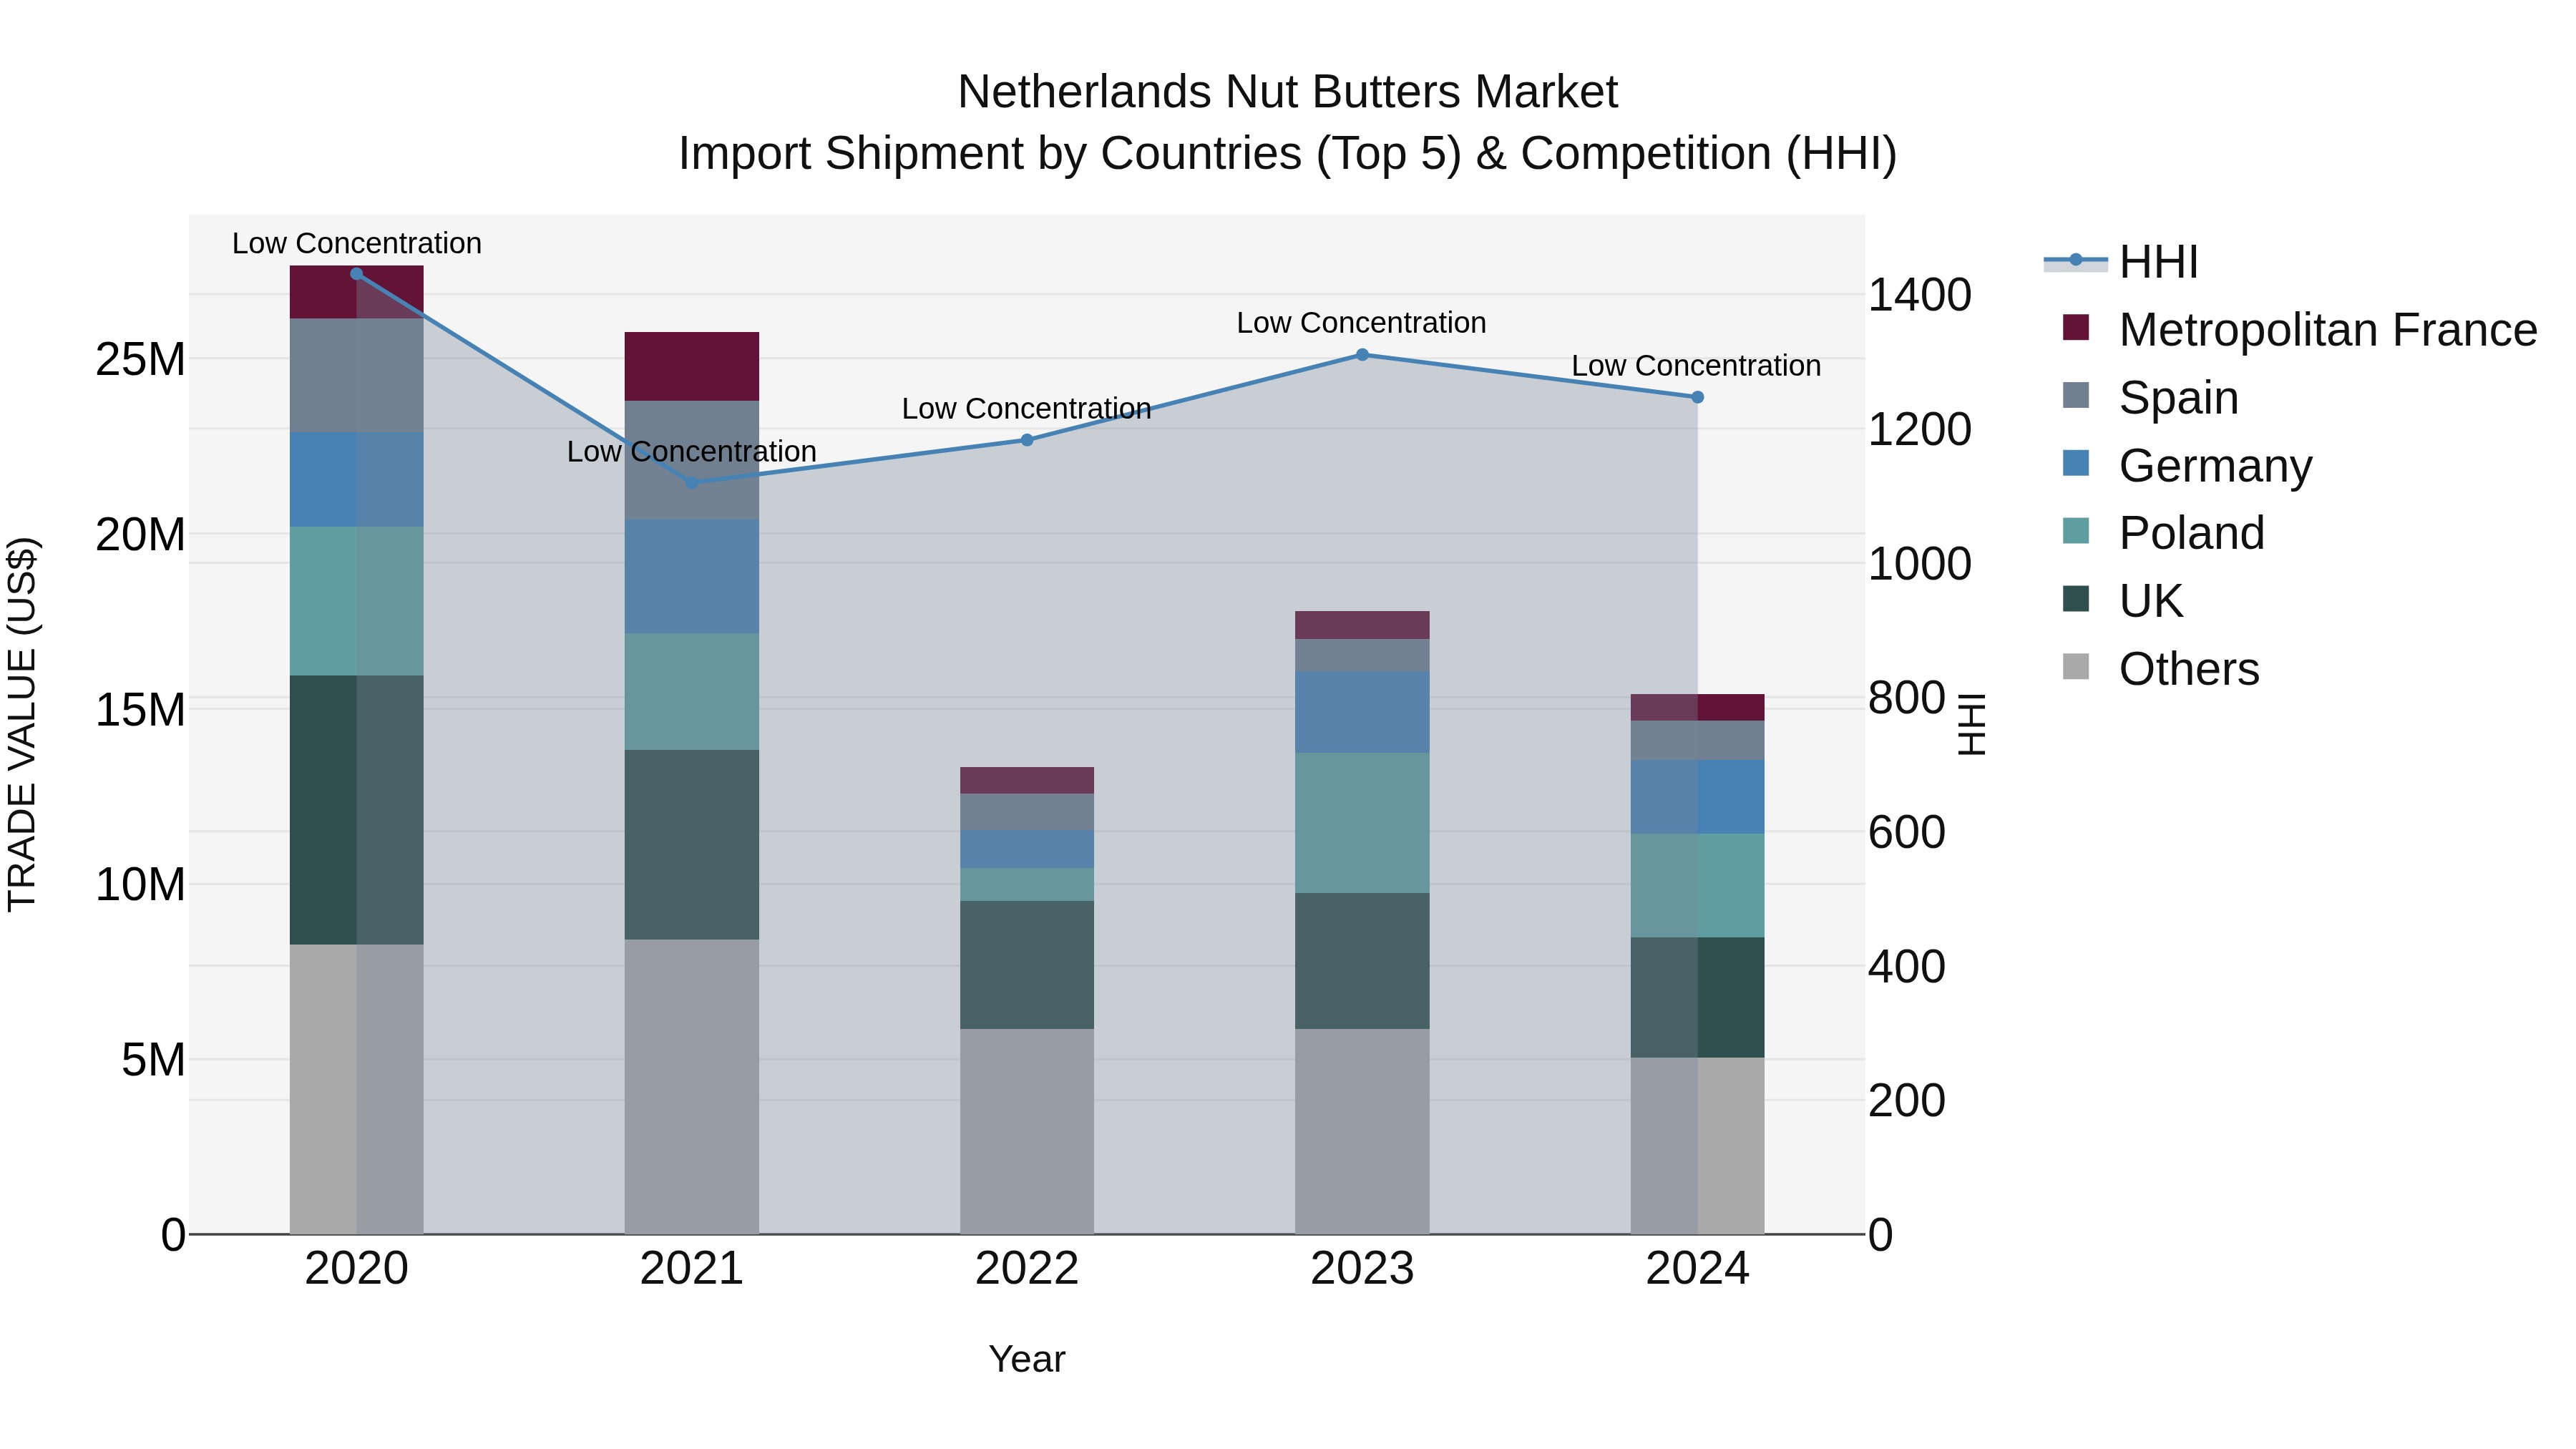The height and width of the screenshot is (1449, 2576).
Task: Click the 2020 Metropolitan France bar segment
Action: coord(356,292)
